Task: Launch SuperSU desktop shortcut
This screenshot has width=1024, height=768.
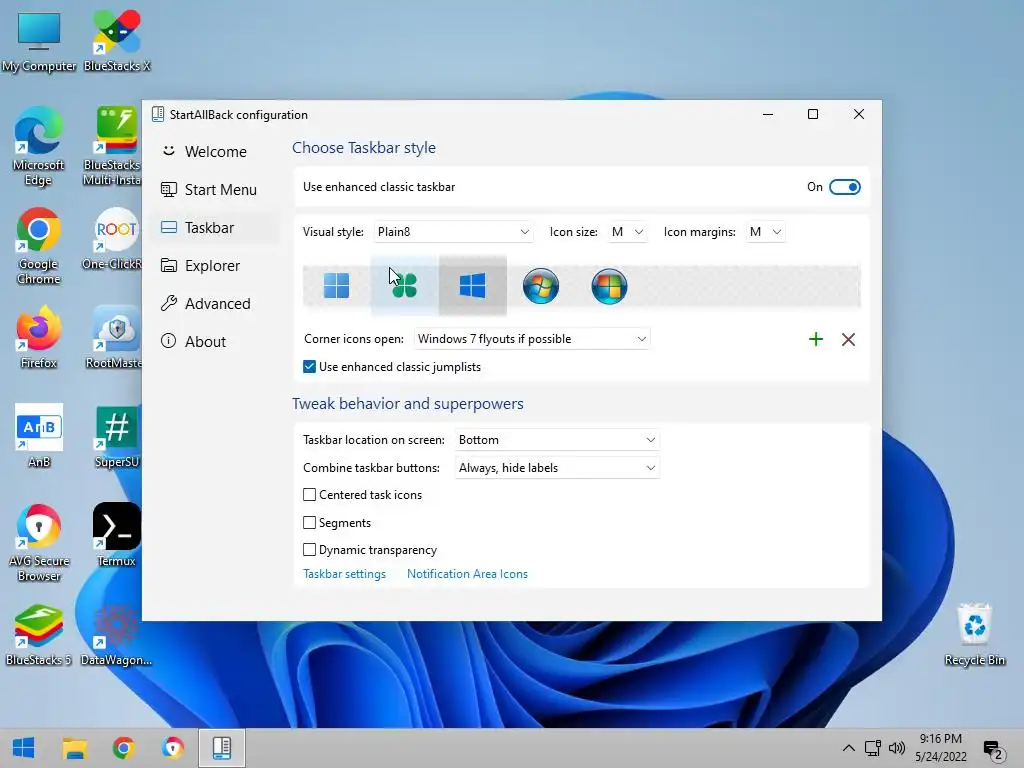Action: [x=117, y=437]
